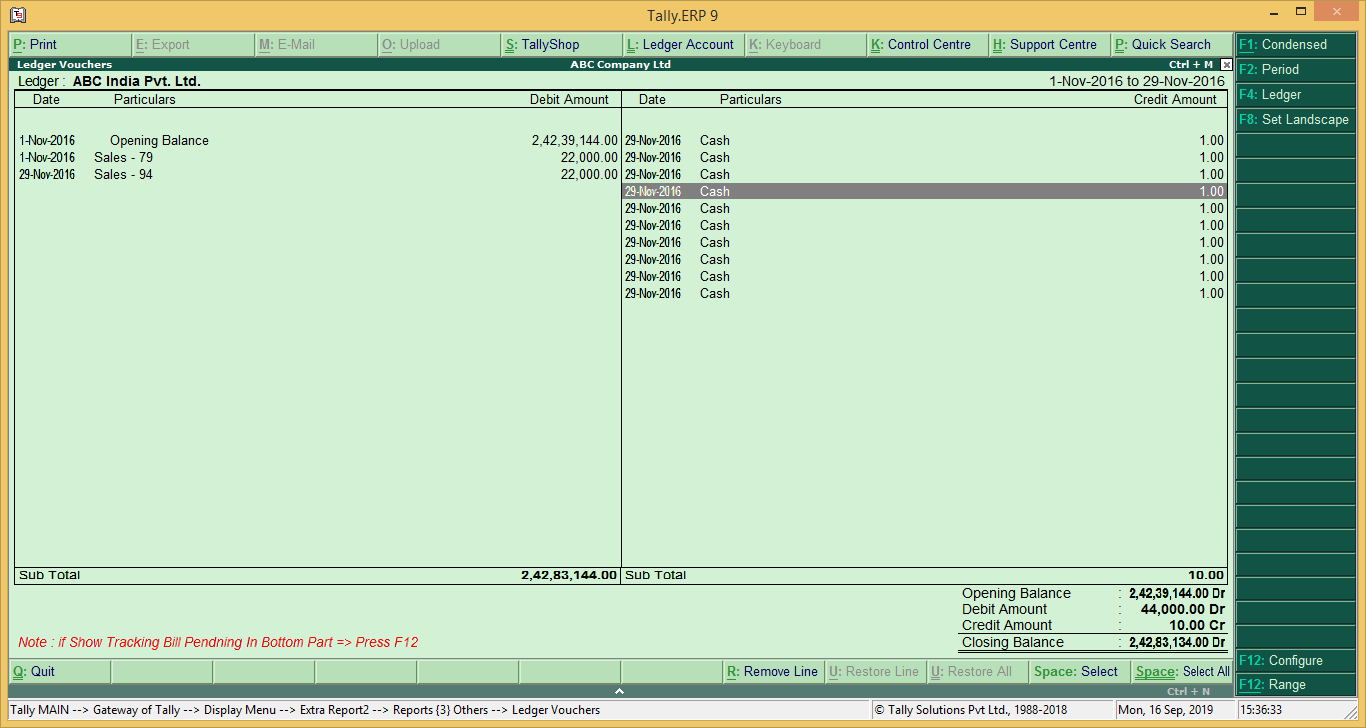Open the Ledger Account menu
The width and height of the screenshot is (1366, 728).
[x=682, y=44]
